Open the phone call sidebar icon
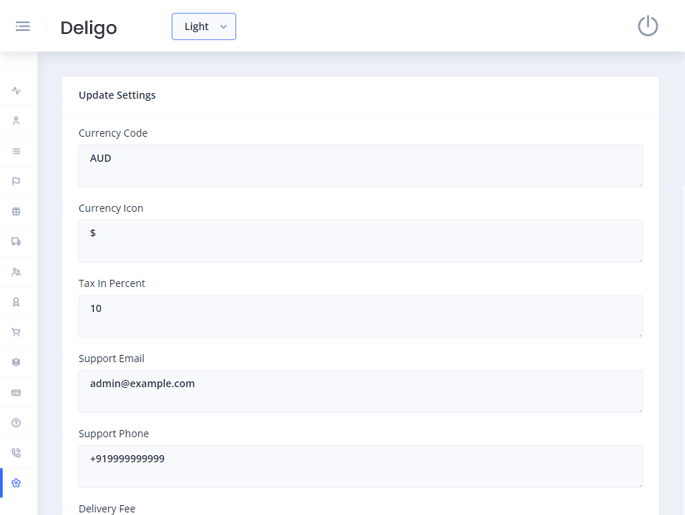 click(x=16, y=453)
